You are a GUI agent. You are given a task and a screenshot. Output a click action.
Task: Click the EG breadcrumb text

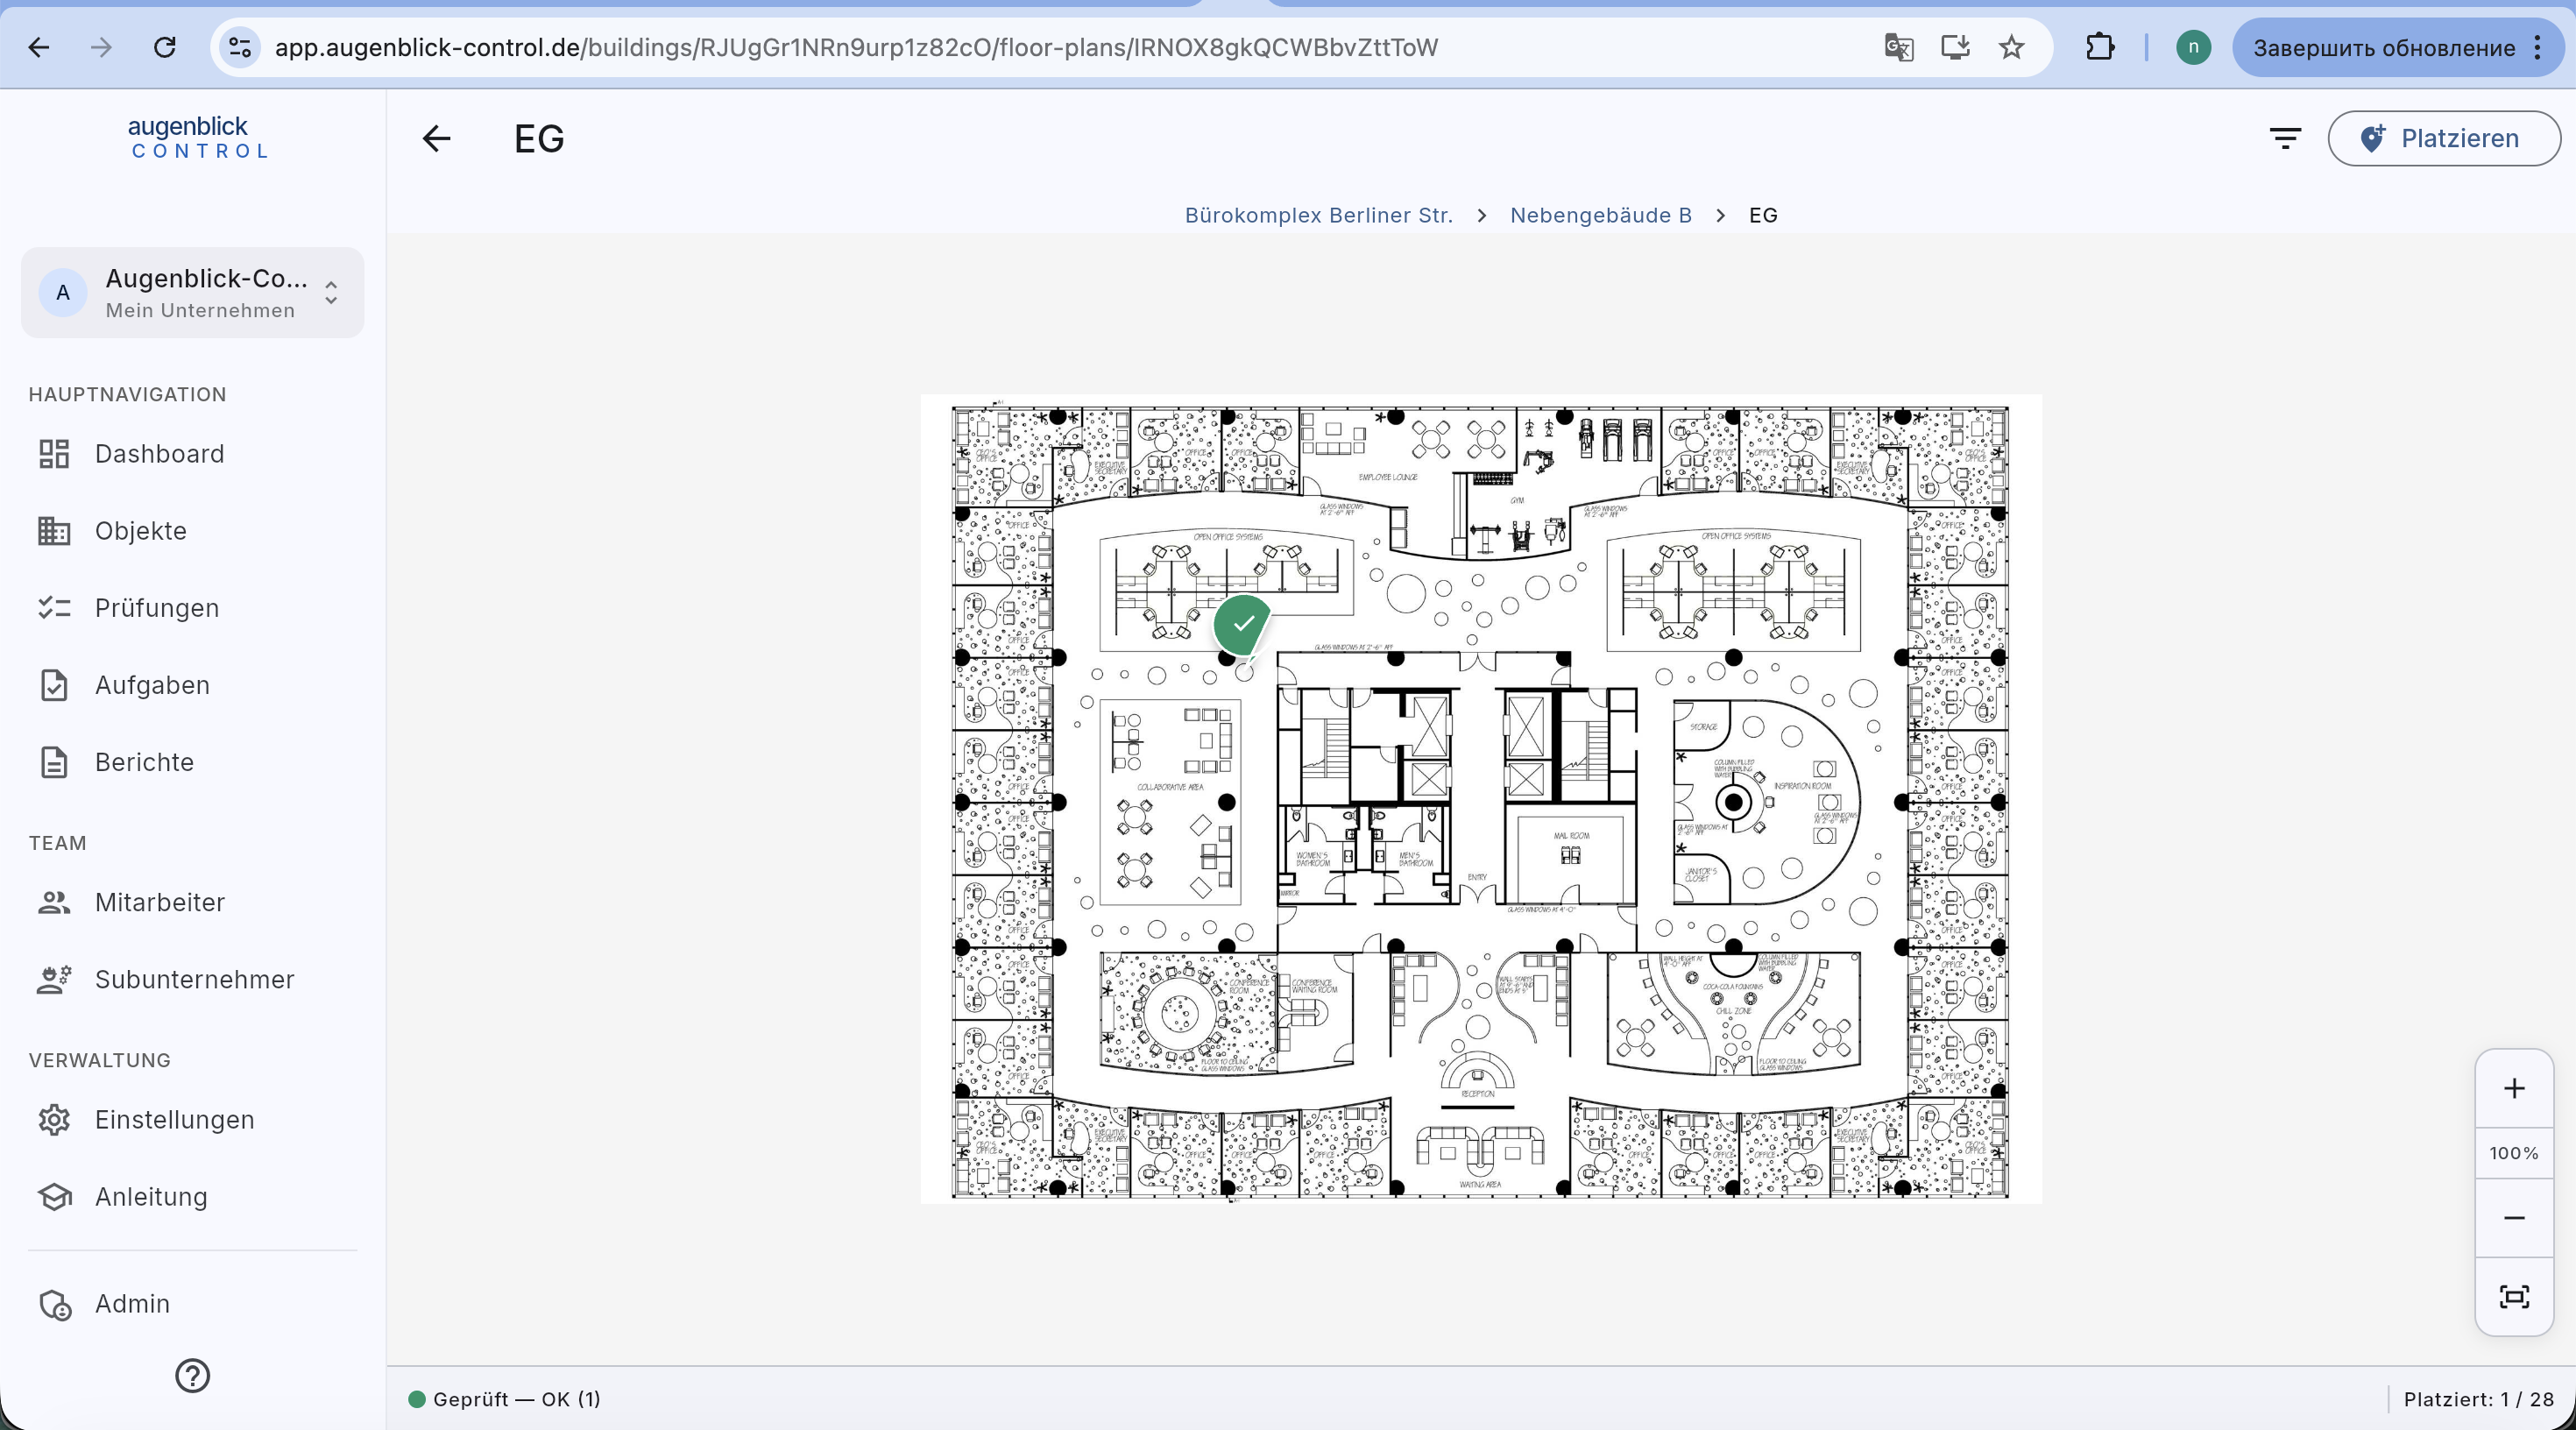(1763, 215)
